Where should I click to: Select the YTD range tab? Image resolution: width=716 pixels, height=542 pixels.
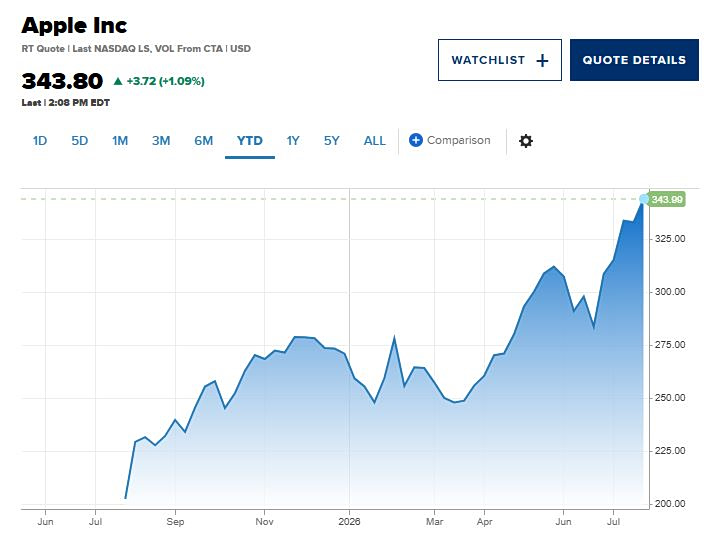click(x=250, y=141)
